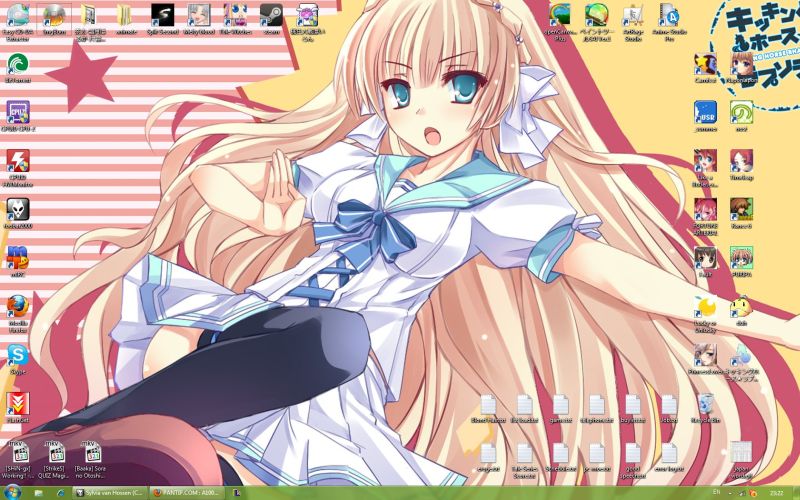The image size is (800, 500).
Task: Switch to FANTIF.COM Firefox taskbar window
Action: 187,493
